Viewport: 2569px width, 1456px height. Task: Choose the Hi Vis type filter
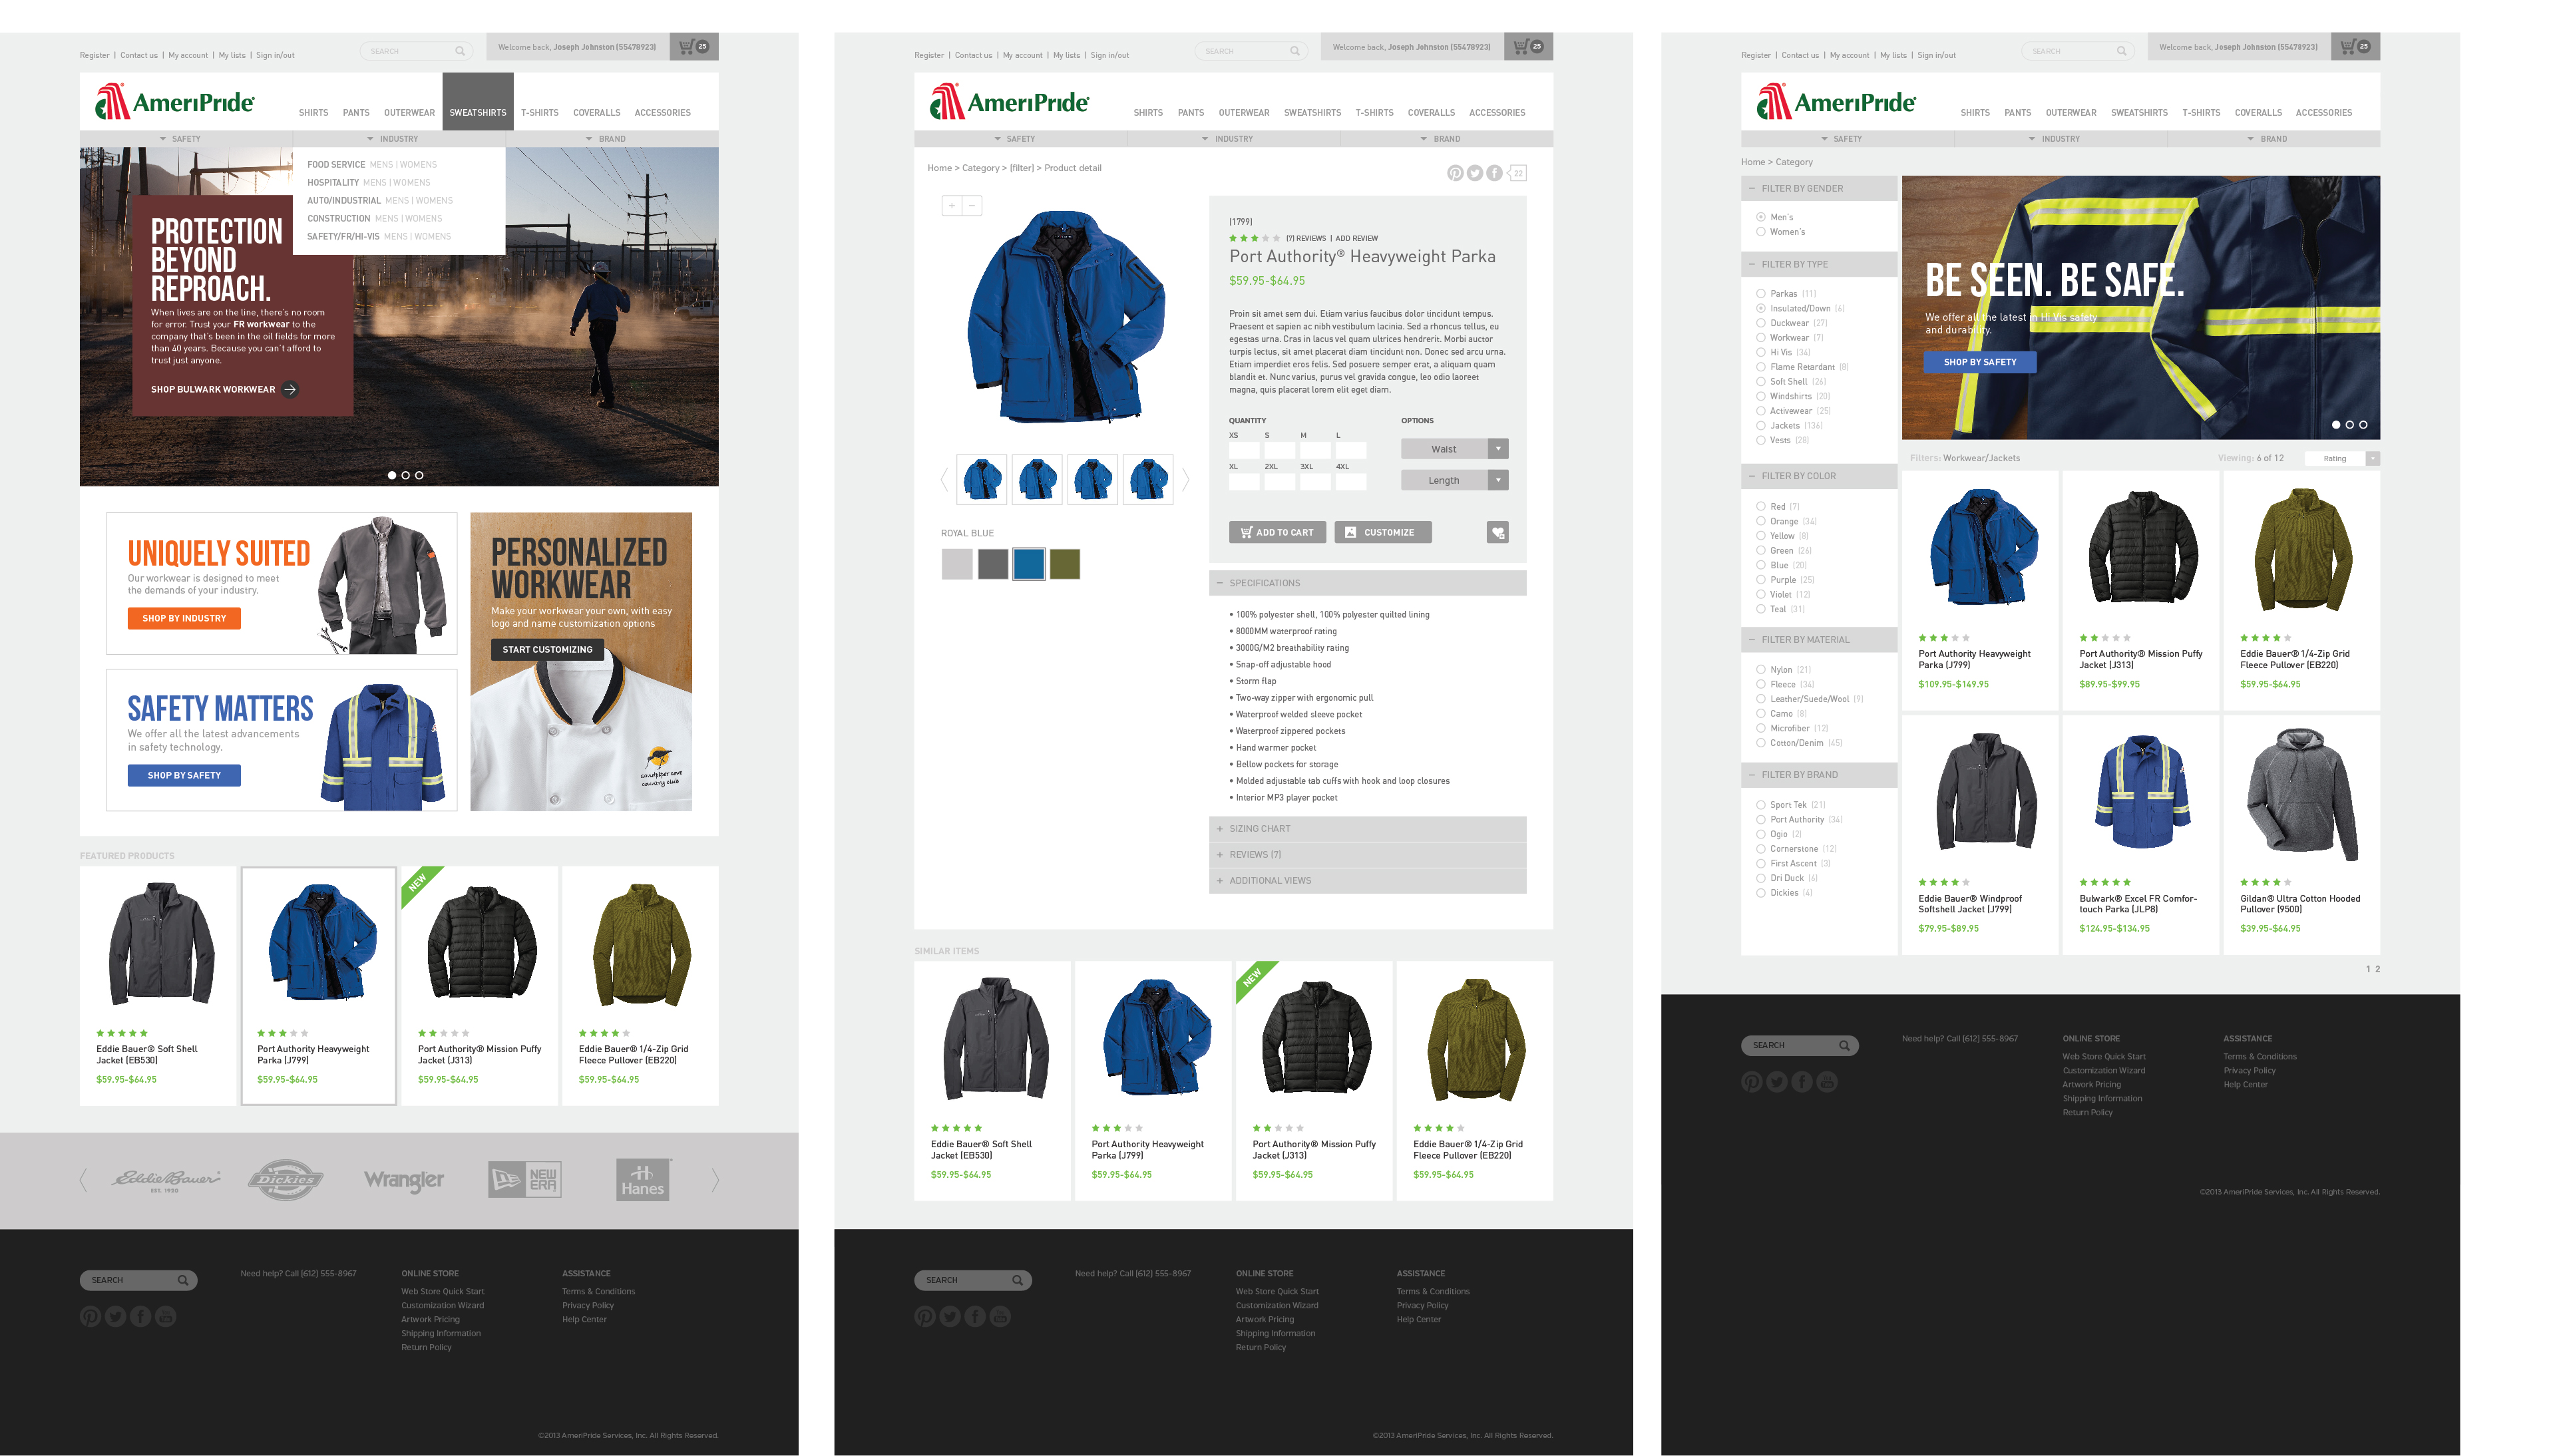pos(1761,352)
